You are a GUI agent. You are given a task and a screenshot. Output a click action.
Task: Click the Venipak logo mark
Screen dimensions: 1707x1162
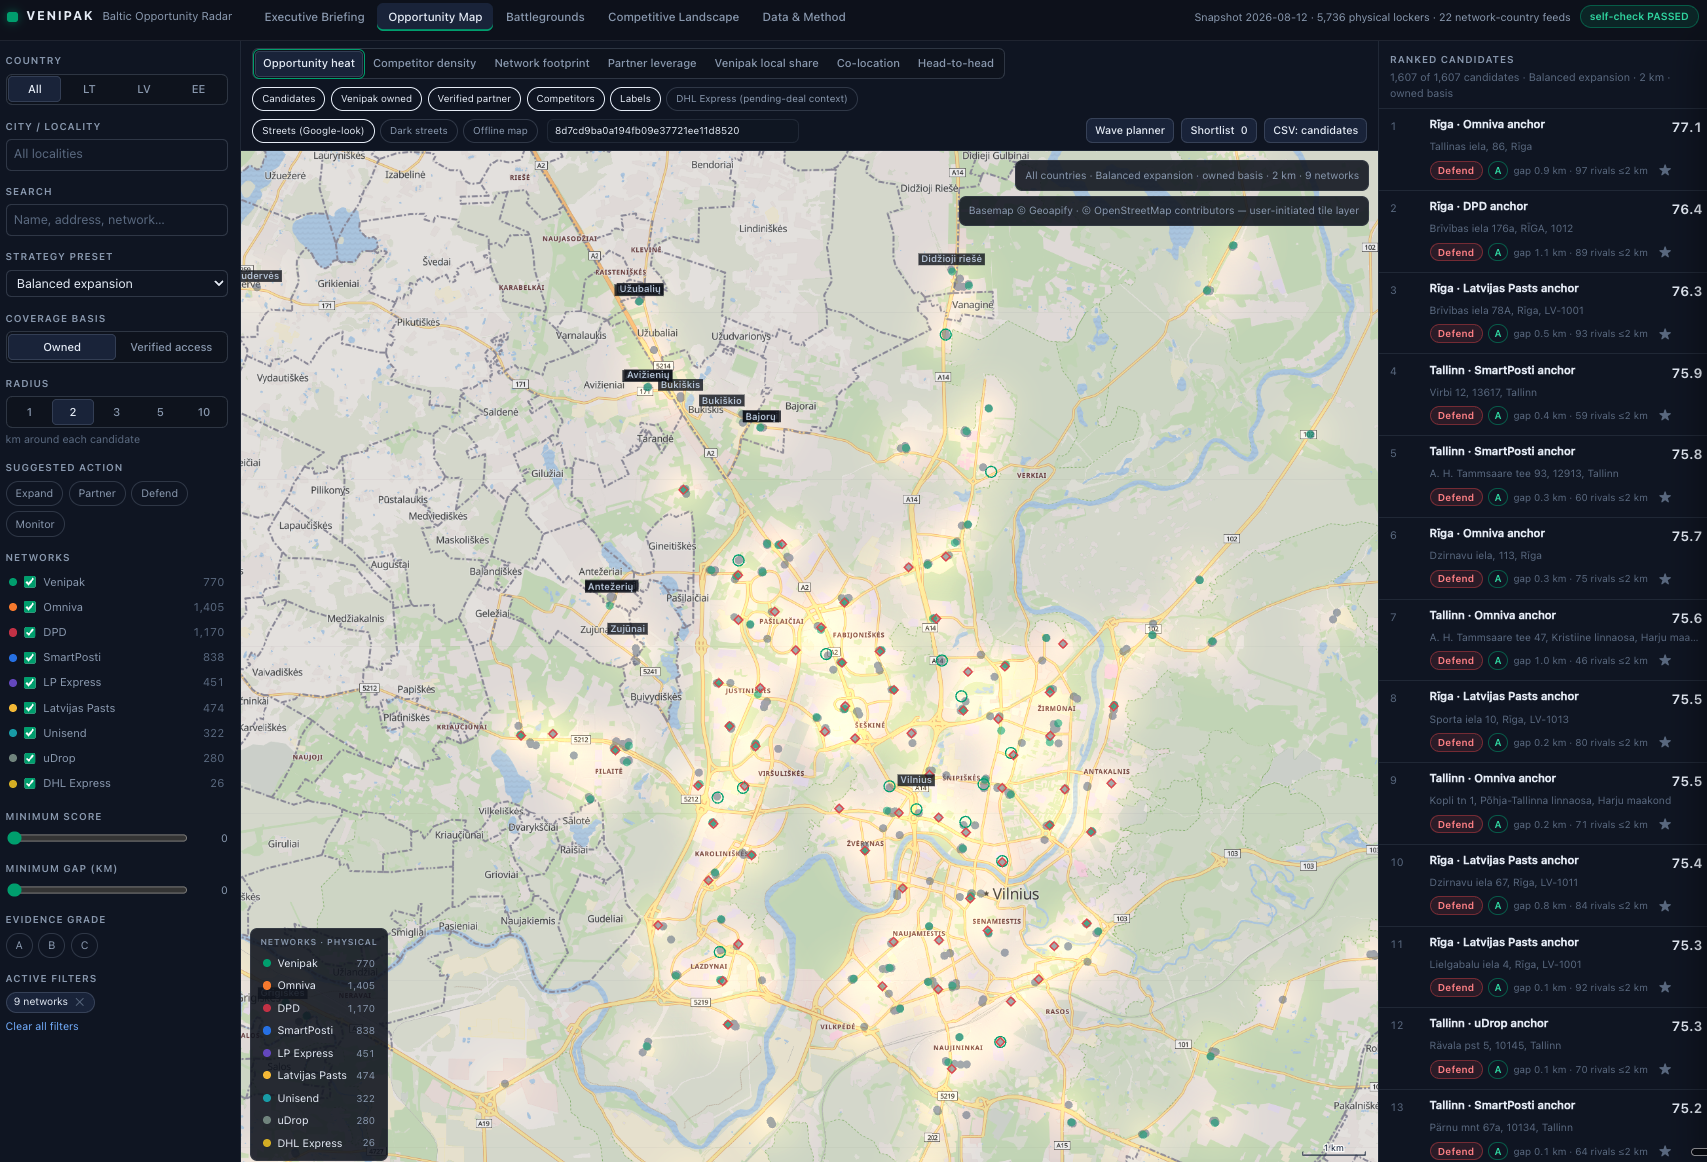[x=13, y=17]
